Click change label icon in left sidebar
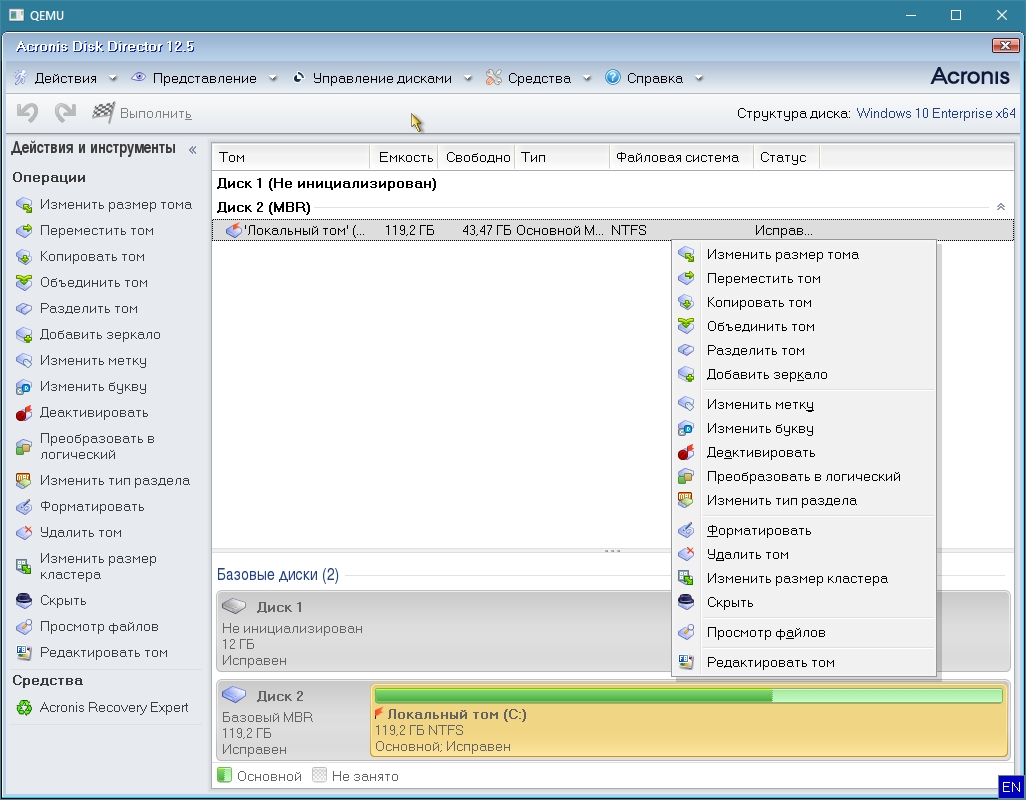Image resolution: width=1026 pixels, height=800 pixels. tap(24, 360)
